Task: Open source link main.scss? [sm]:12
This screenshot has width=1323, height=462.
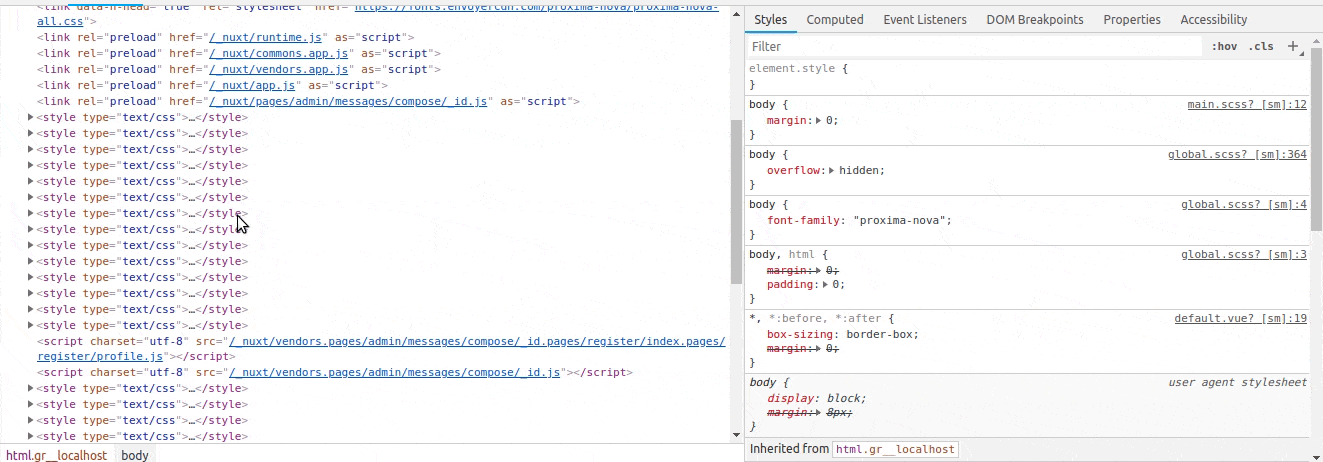Action: pos(1247,104)
